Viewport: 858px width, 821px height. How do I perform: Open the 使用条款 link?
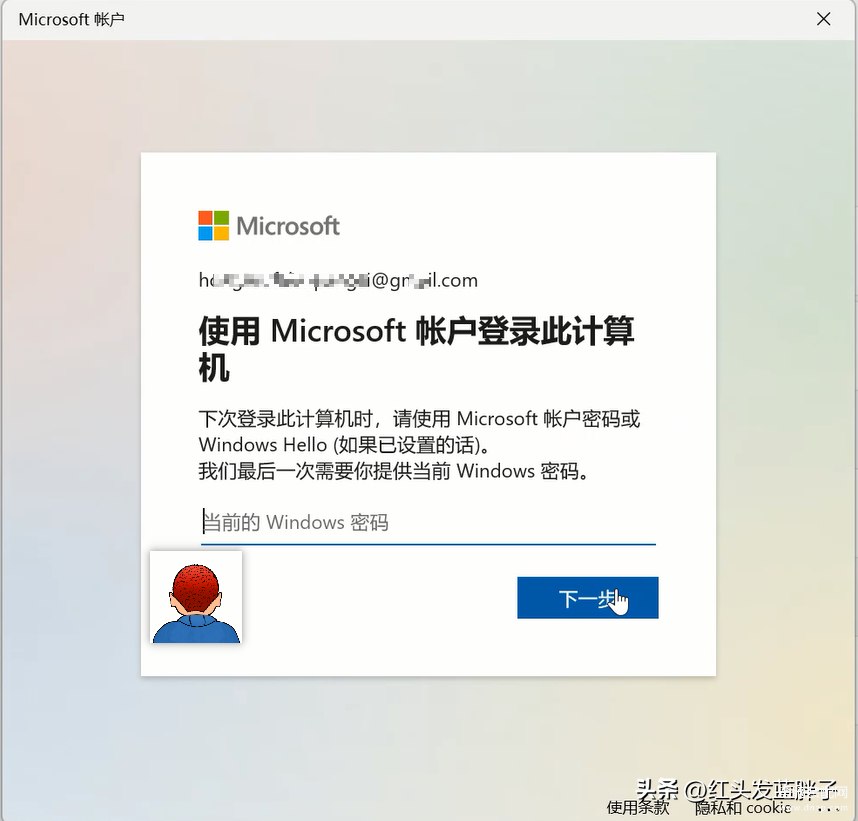(x=638, y=808)
